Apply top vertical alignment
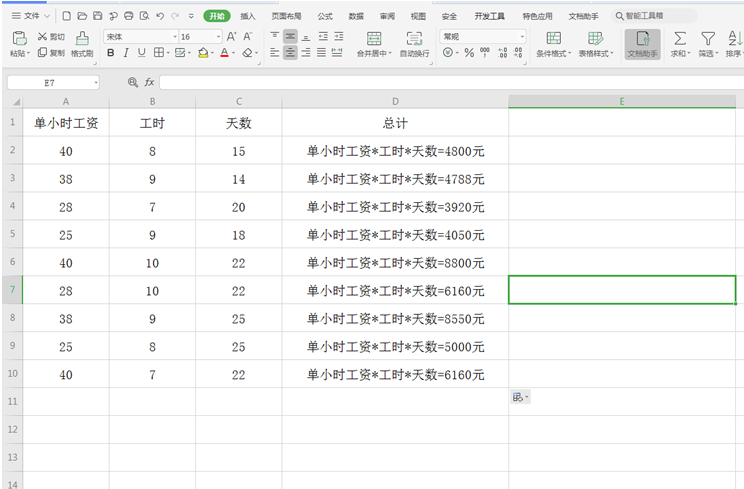 pos(275,37)
